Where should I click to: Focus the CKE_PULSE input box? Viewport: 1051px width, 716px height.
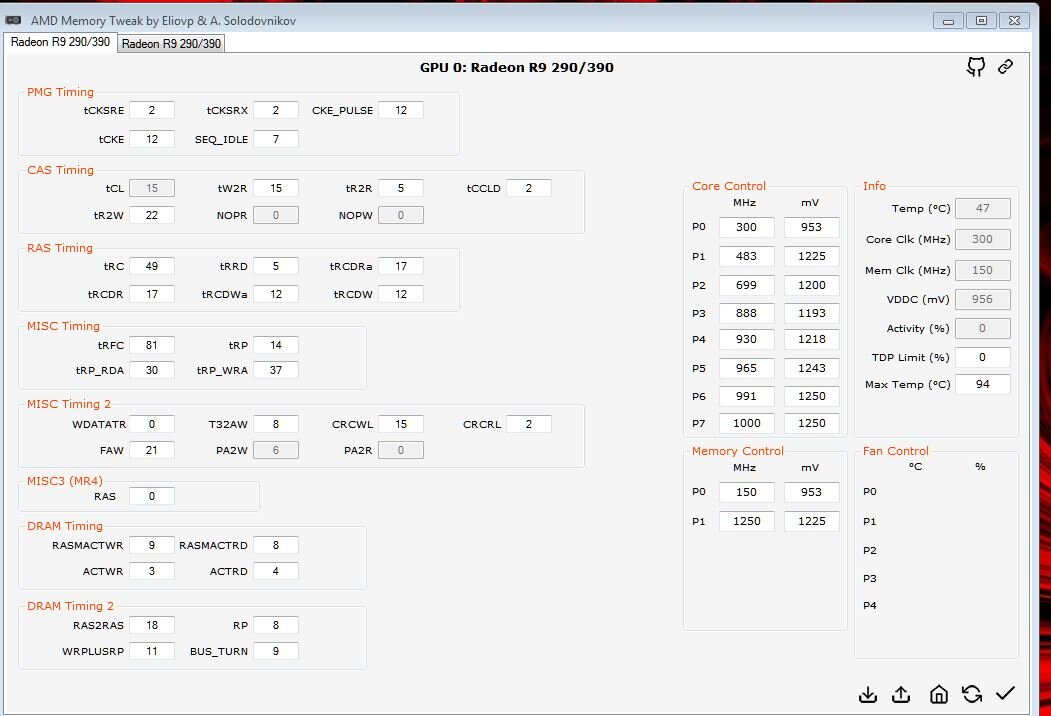pos(401,110)
